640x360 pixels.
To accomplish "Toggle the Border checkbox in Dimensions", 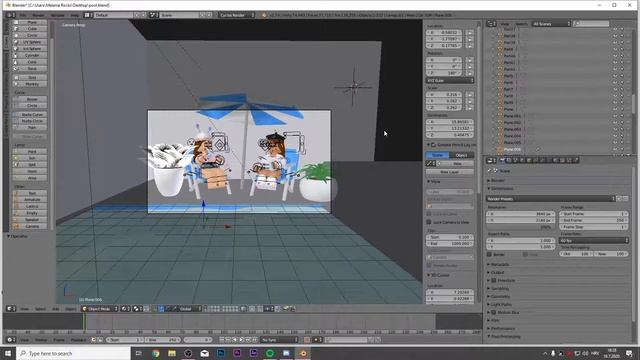I will click(489, 254).
